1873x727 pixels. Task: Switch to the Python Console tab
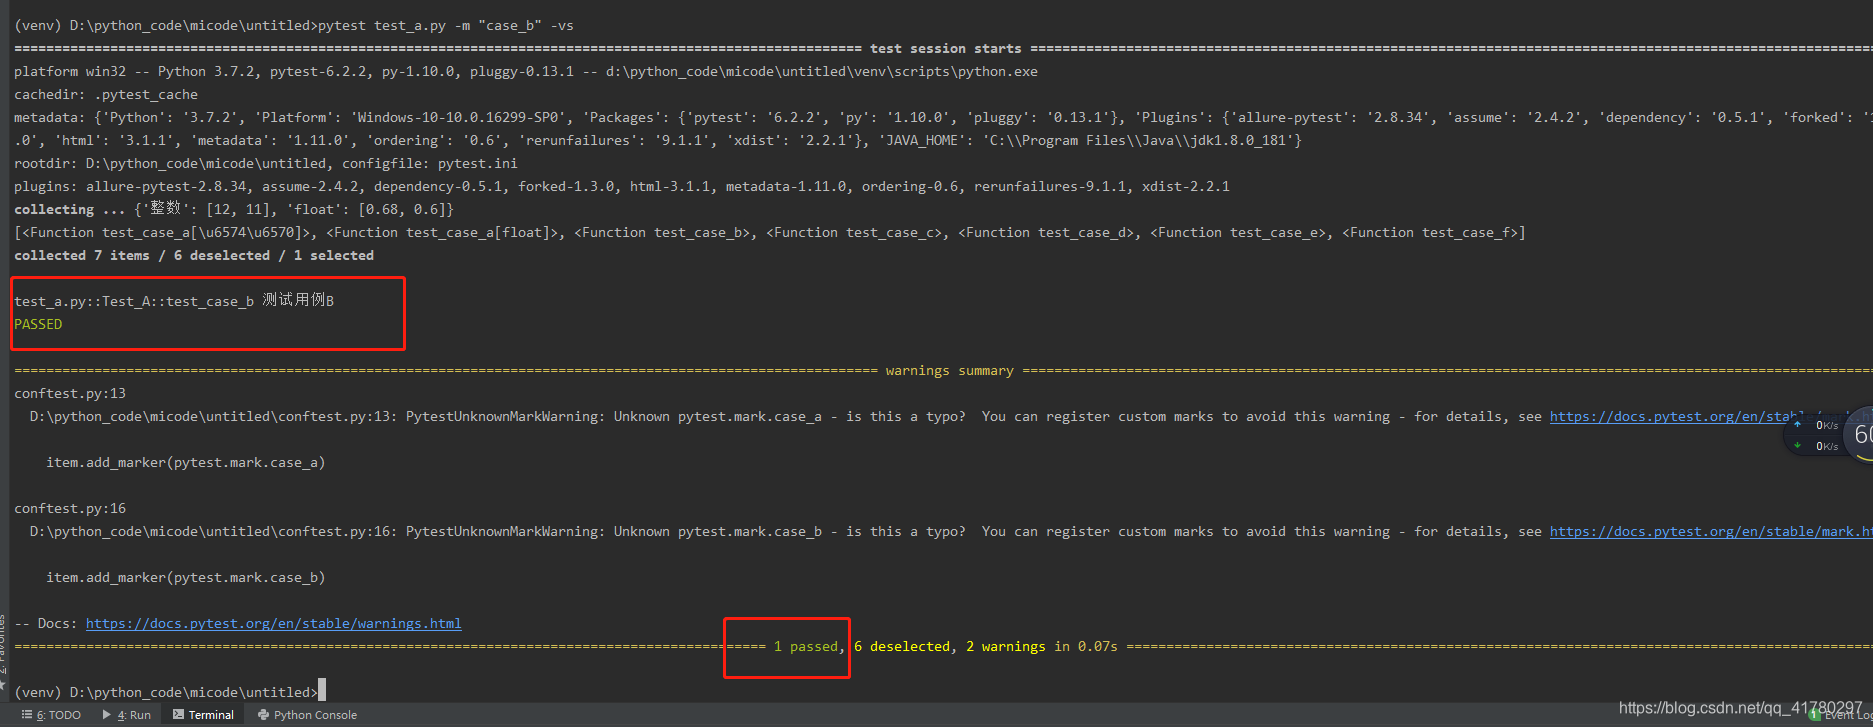click(x=307, y=715)
